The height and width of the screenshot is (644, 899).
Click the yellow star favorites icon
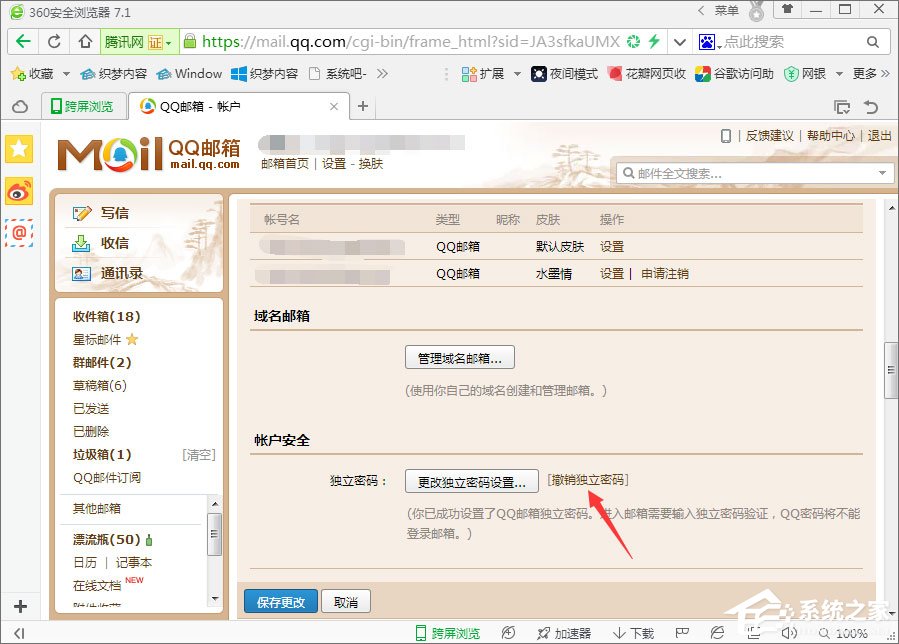point(18,150)
